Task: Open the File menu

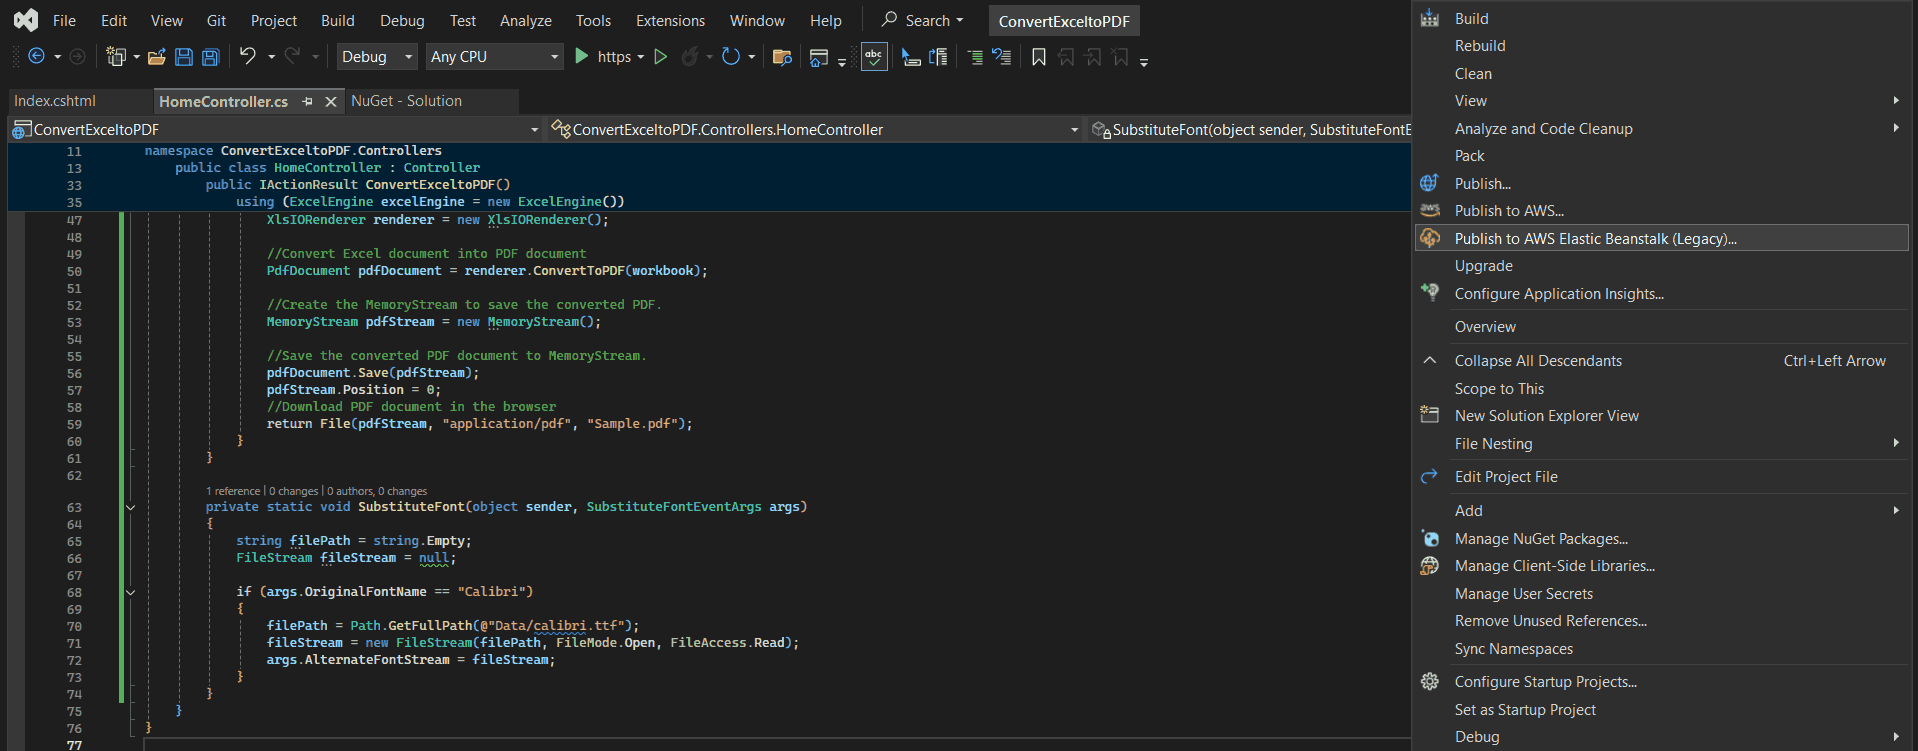Action: click(x=64, y=20)
